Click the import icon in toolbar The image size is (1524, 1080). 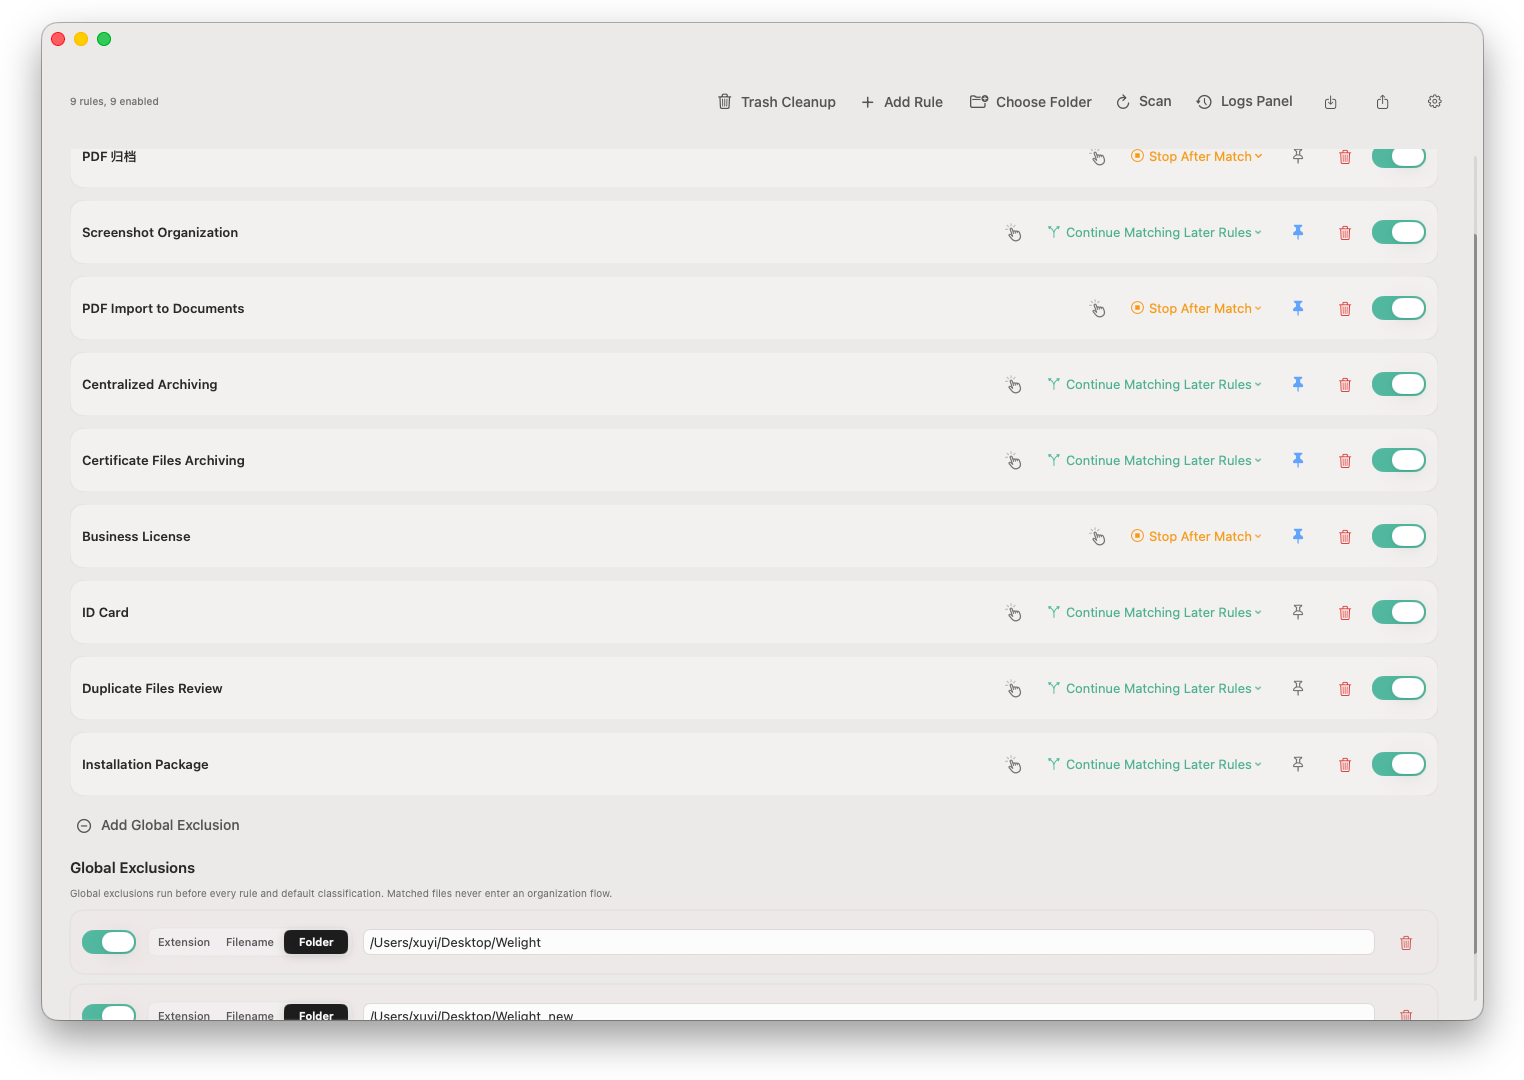click(x=1331, y=102)
